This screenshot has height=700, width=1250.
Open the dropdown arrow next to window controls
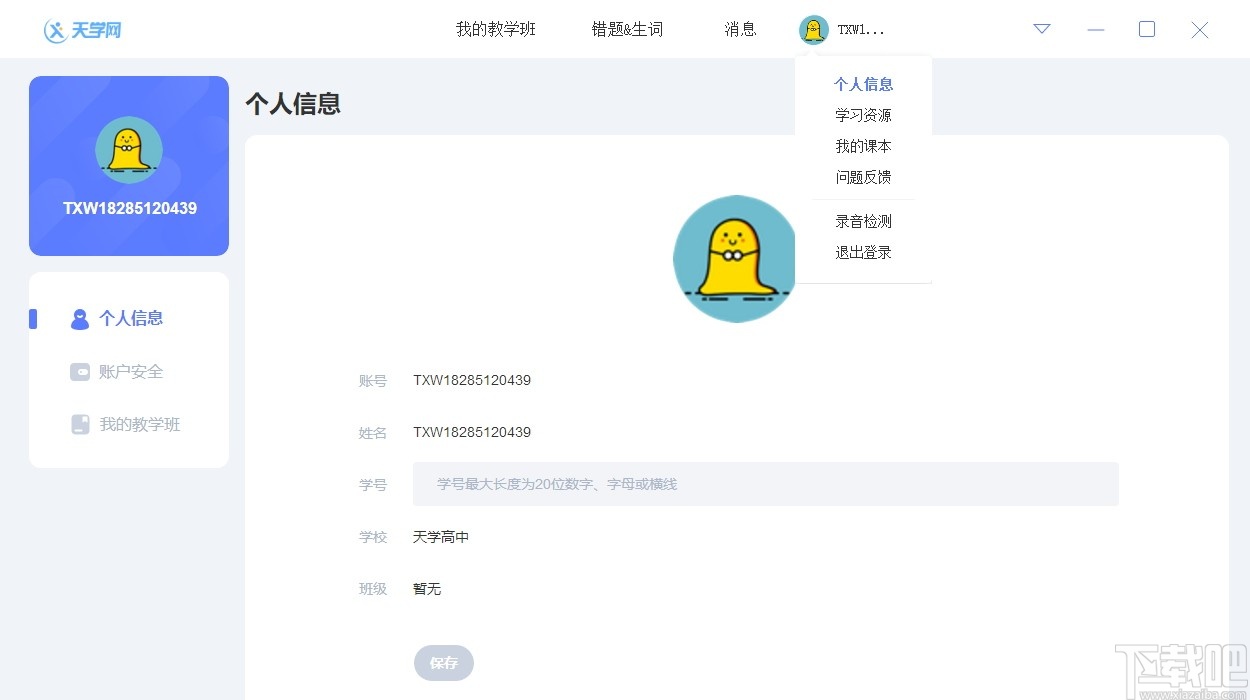pos(1041,30)
